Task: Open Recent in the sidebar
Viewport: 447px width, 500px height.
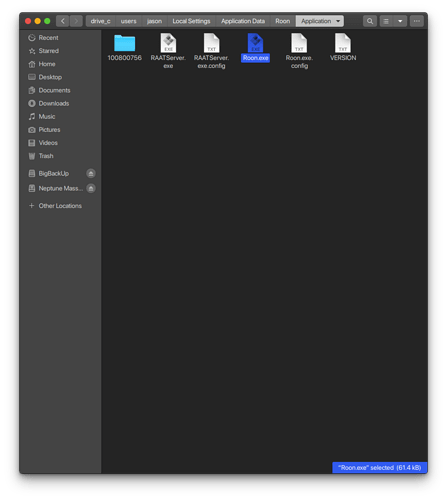Action: pos(60,38)
